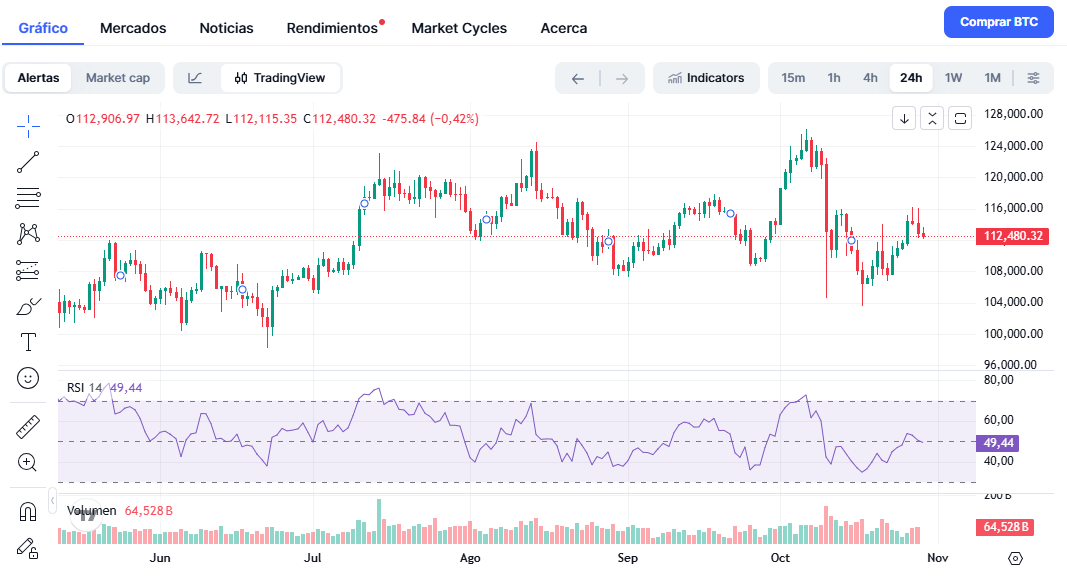
Task: Open the Indicators menu
Action: (706, 78)
